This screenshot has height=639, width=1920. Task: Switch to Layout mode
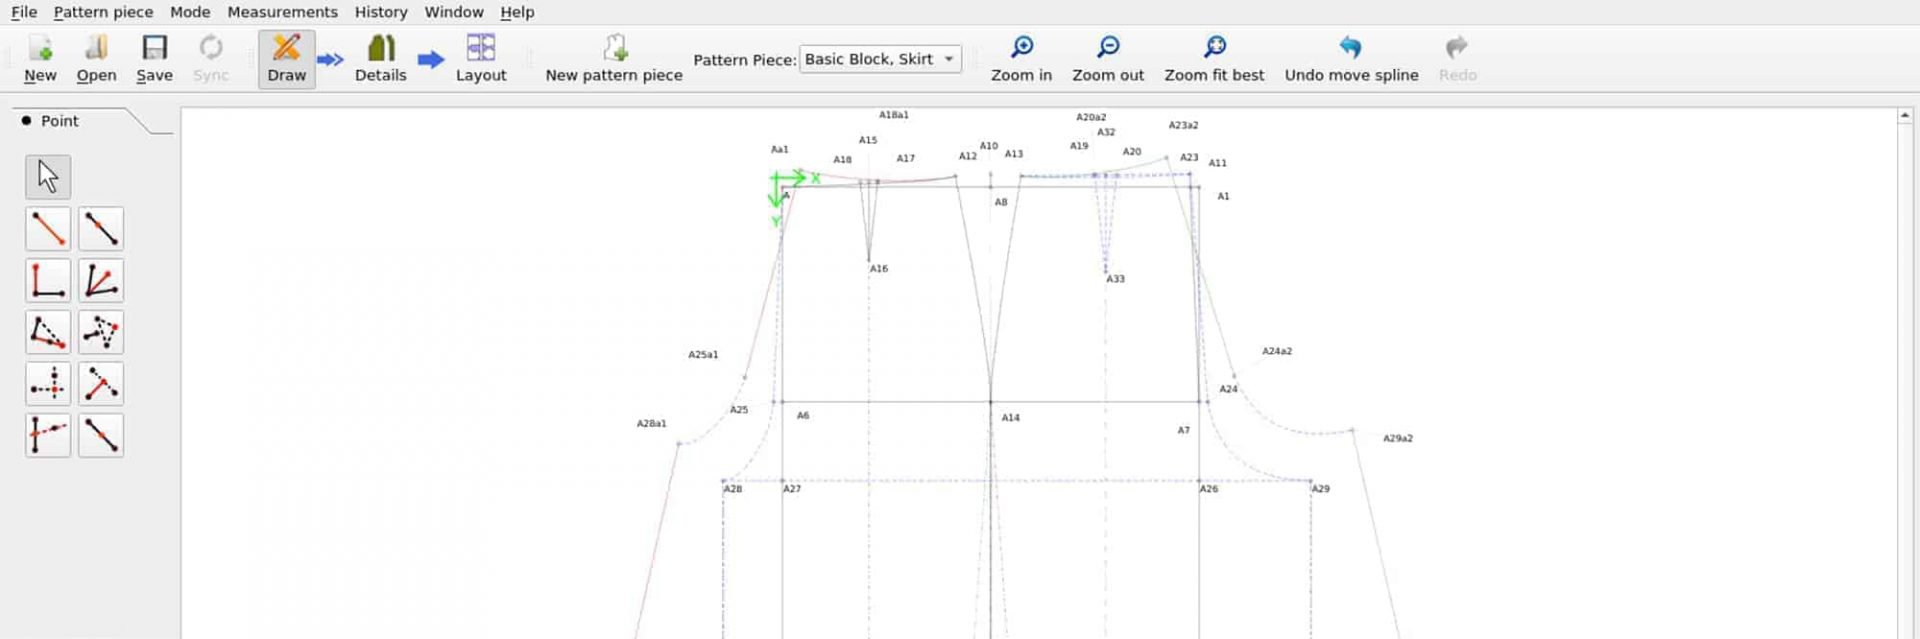[x=481, y=59]
